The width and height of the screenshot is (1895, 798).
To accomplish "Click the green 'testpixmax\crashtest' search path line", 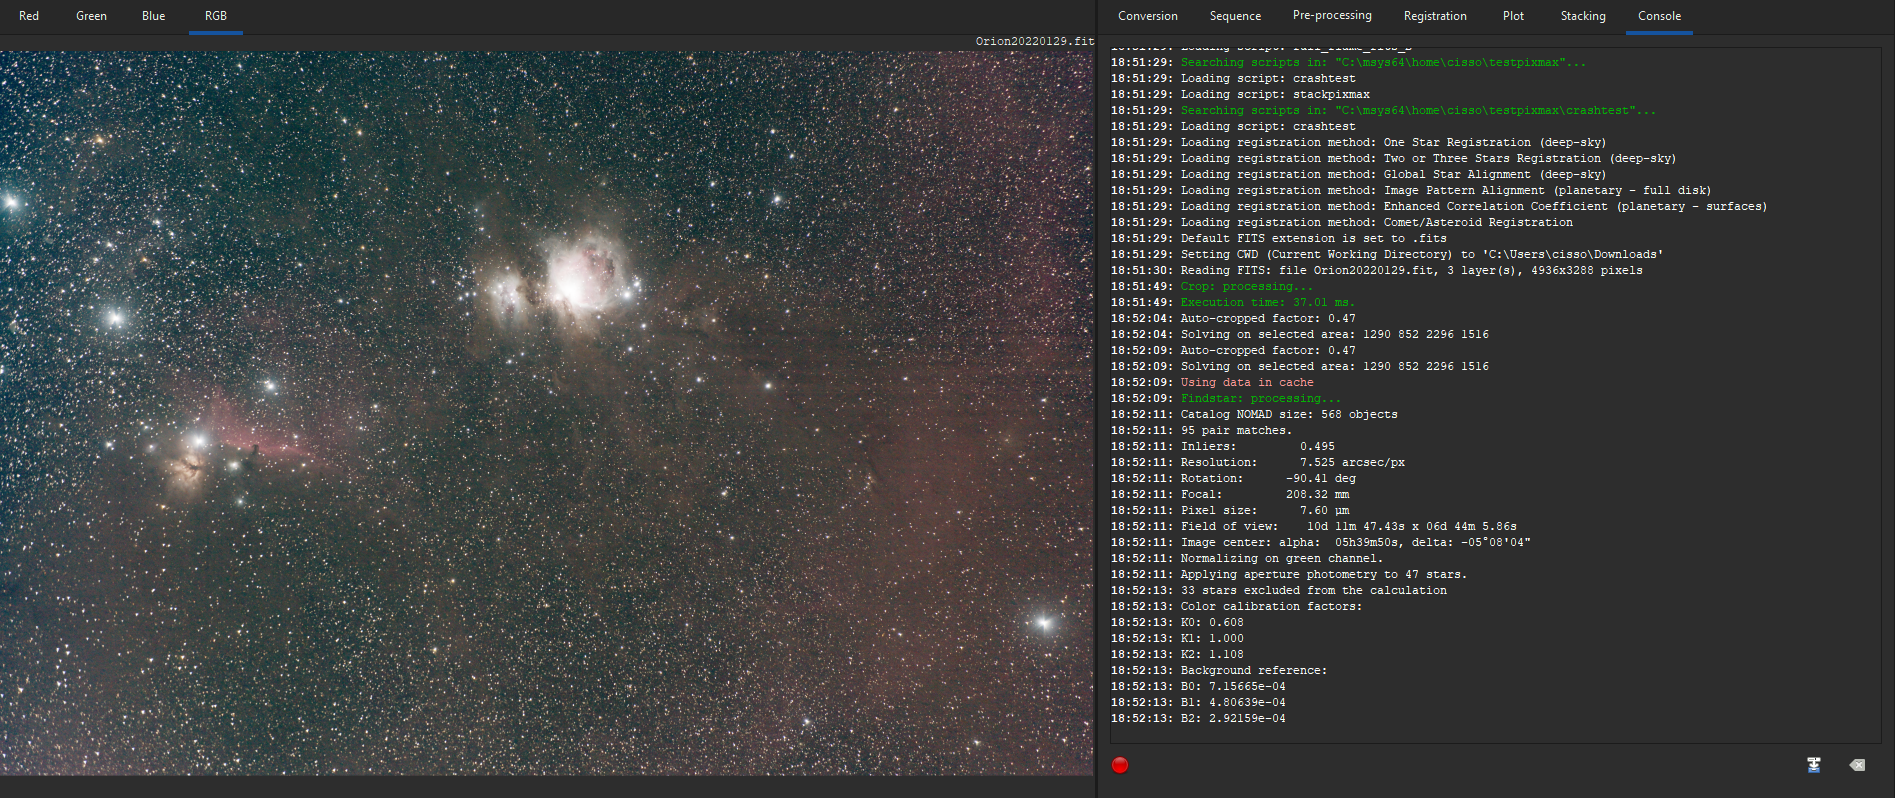I will 1383,111.
